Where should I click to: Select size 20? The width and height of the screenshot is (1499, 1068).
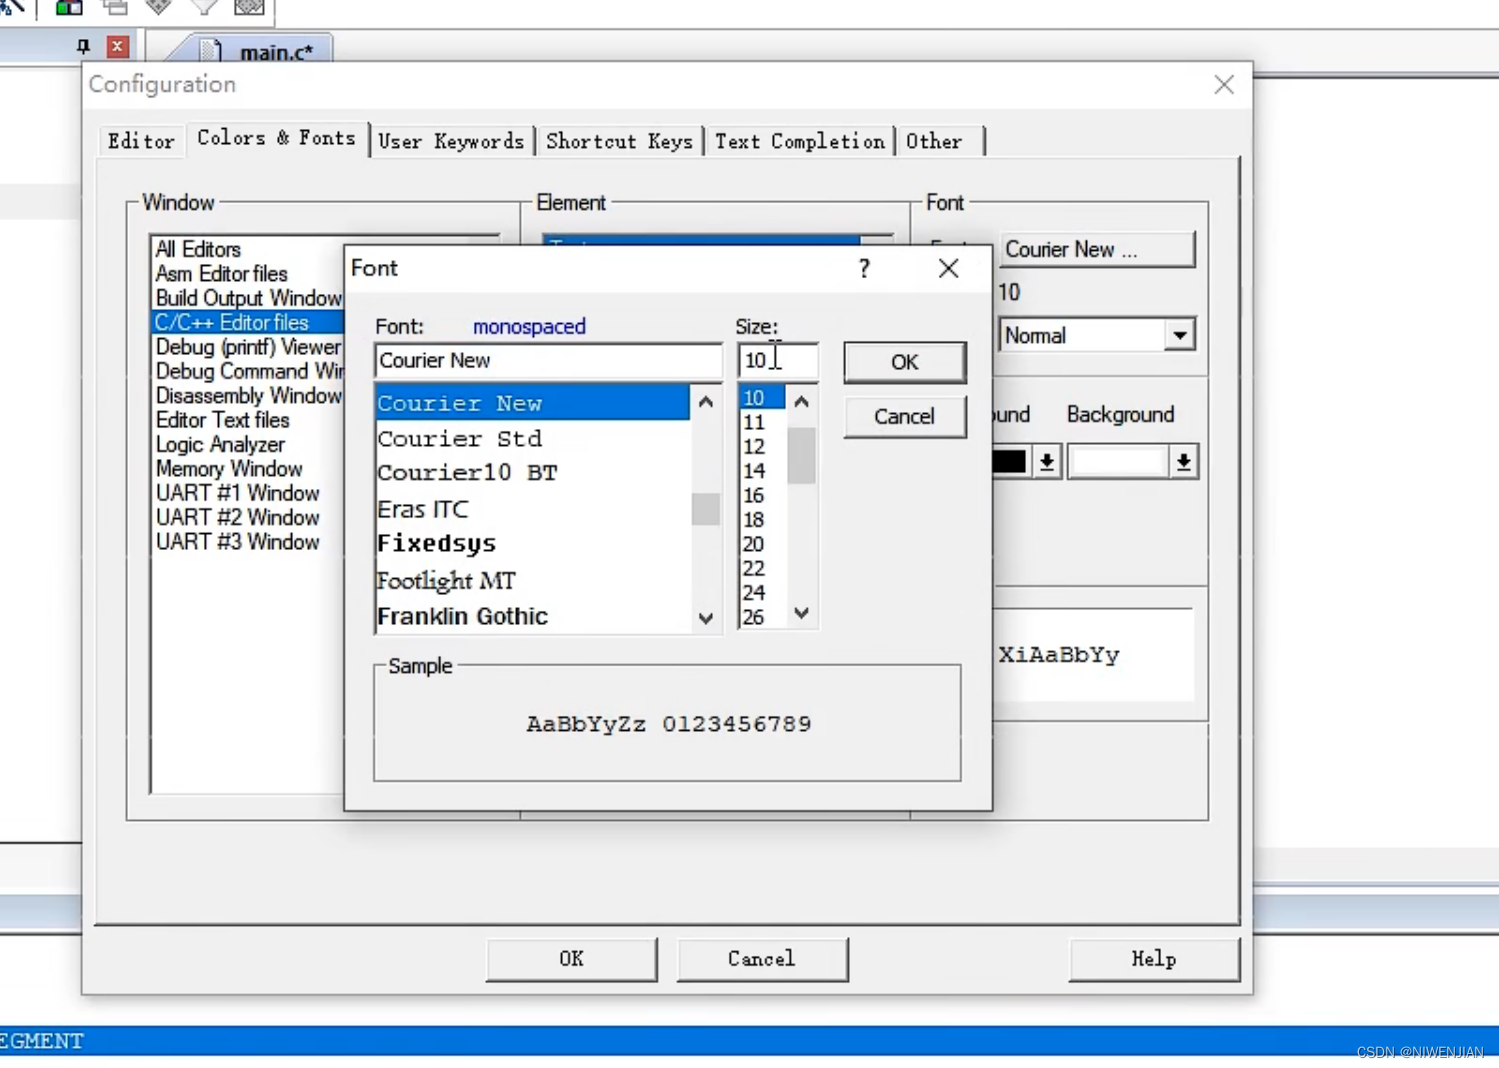(x=762, y=544)
